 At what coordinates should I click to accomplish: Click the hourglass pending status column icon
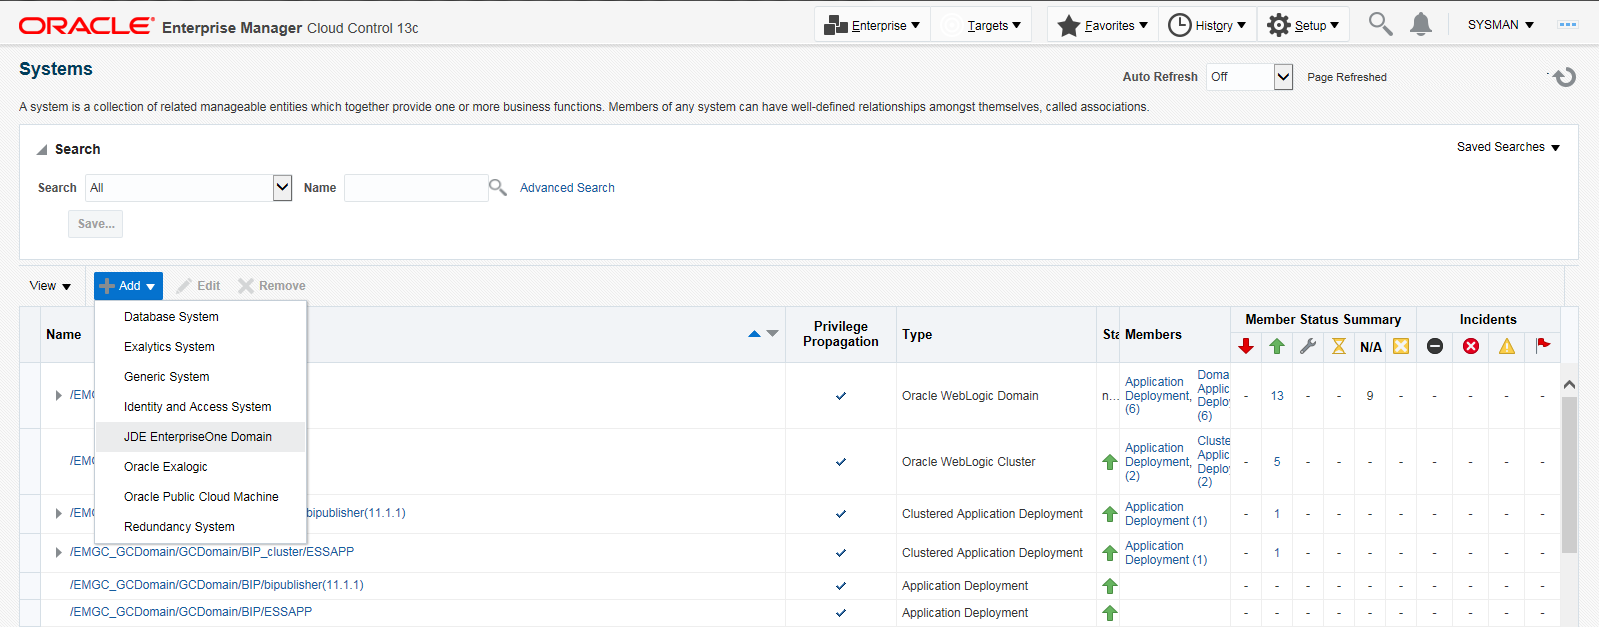click(x=1339, y=346)
